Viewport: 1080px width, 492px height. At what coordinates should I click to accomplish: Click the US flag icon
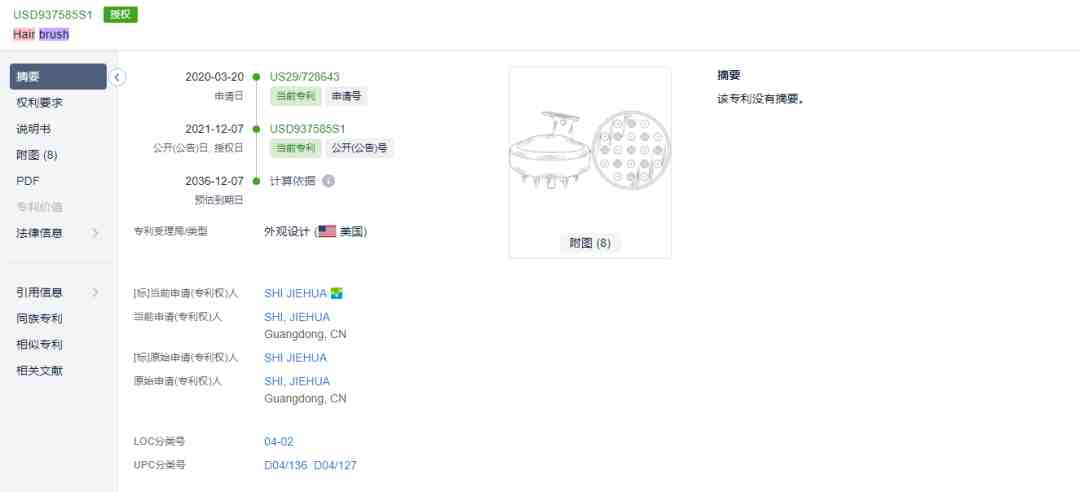point(327,232)
